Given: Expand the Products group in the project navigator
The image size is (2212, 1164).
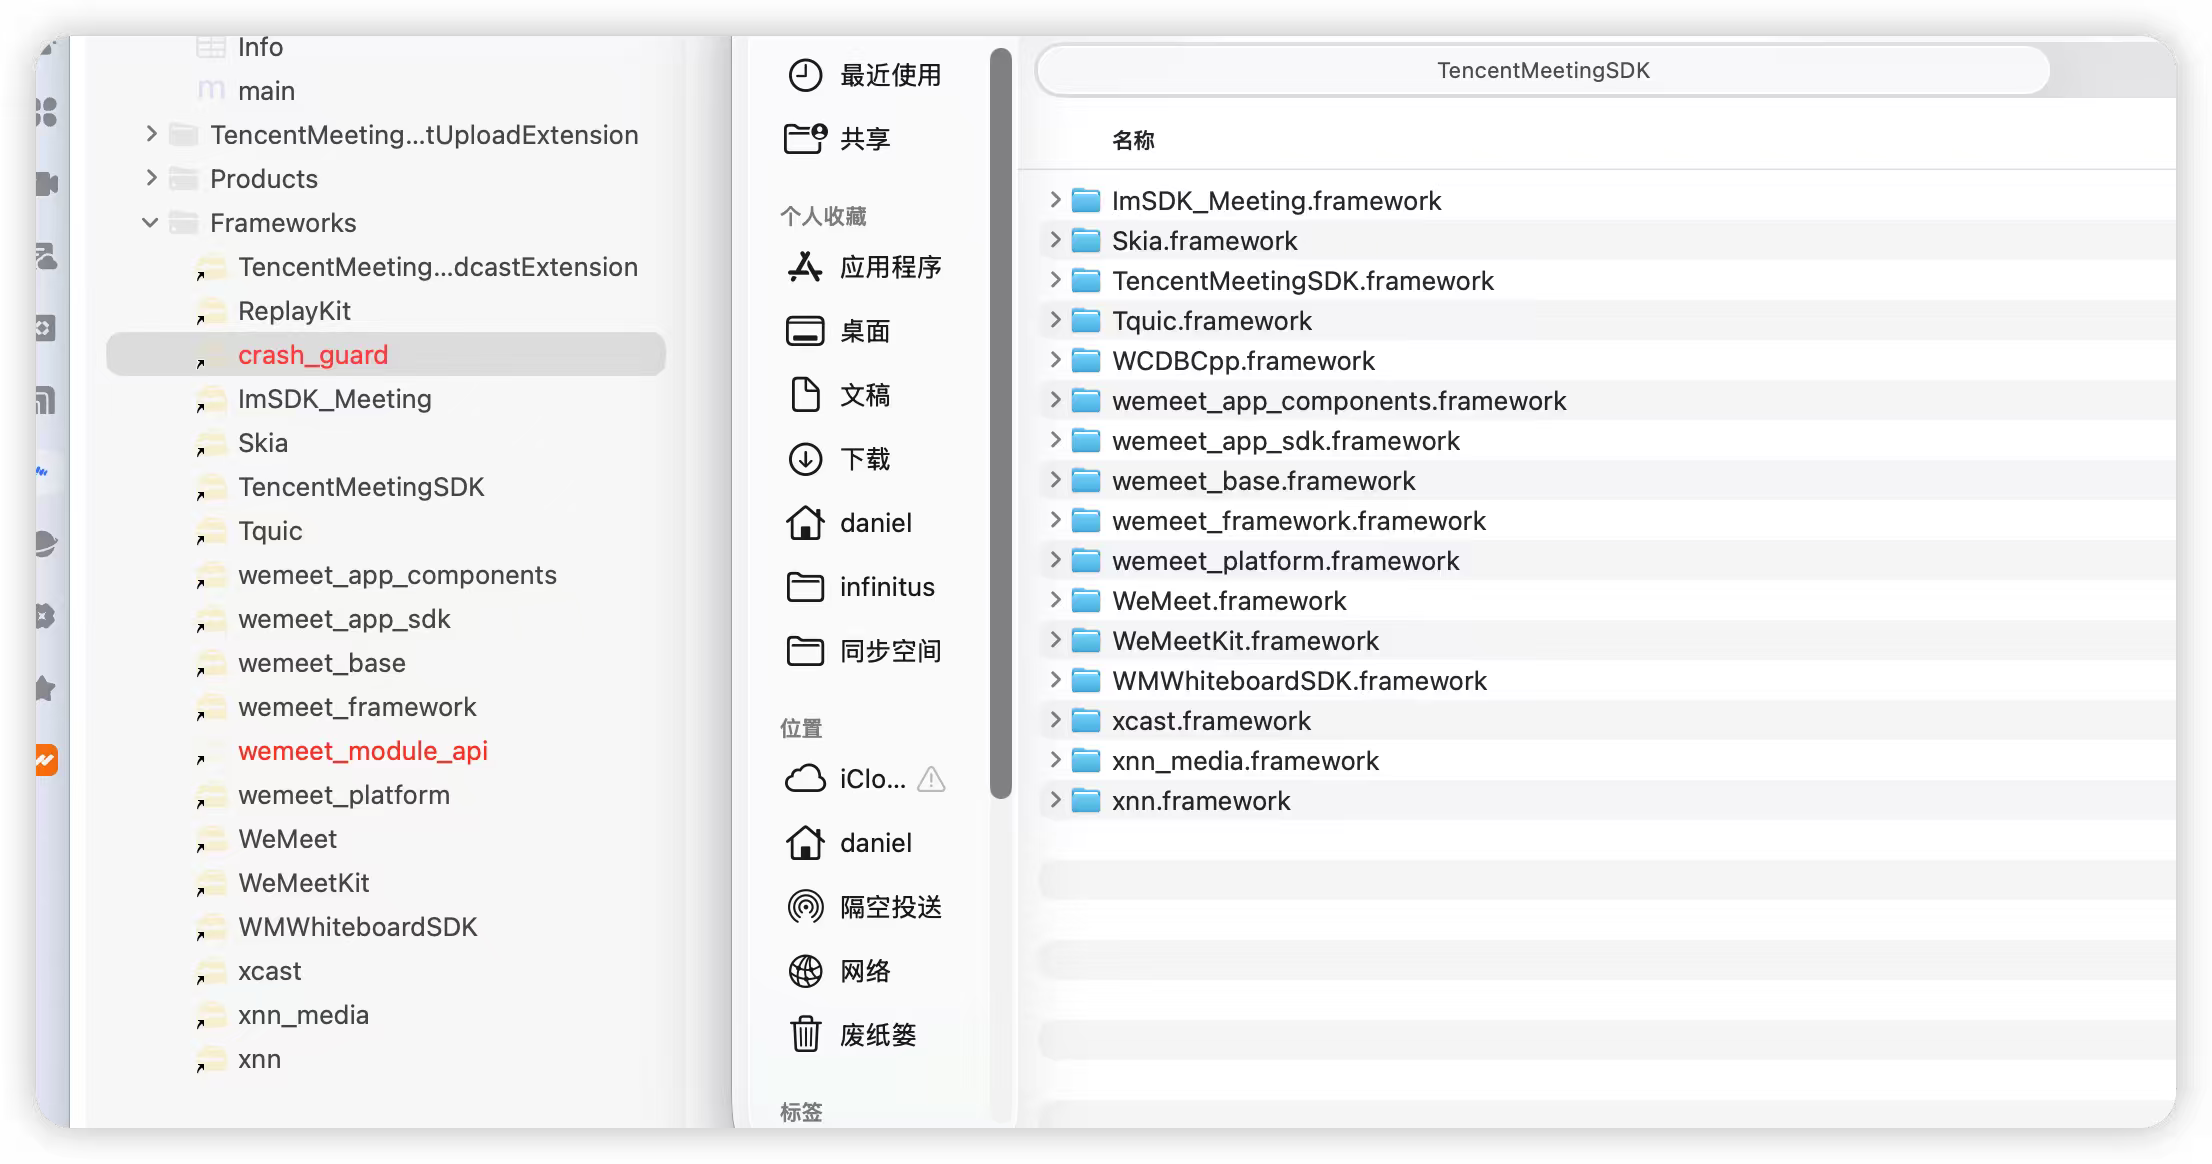Looking at the screenshot, I should coord(152,178).
